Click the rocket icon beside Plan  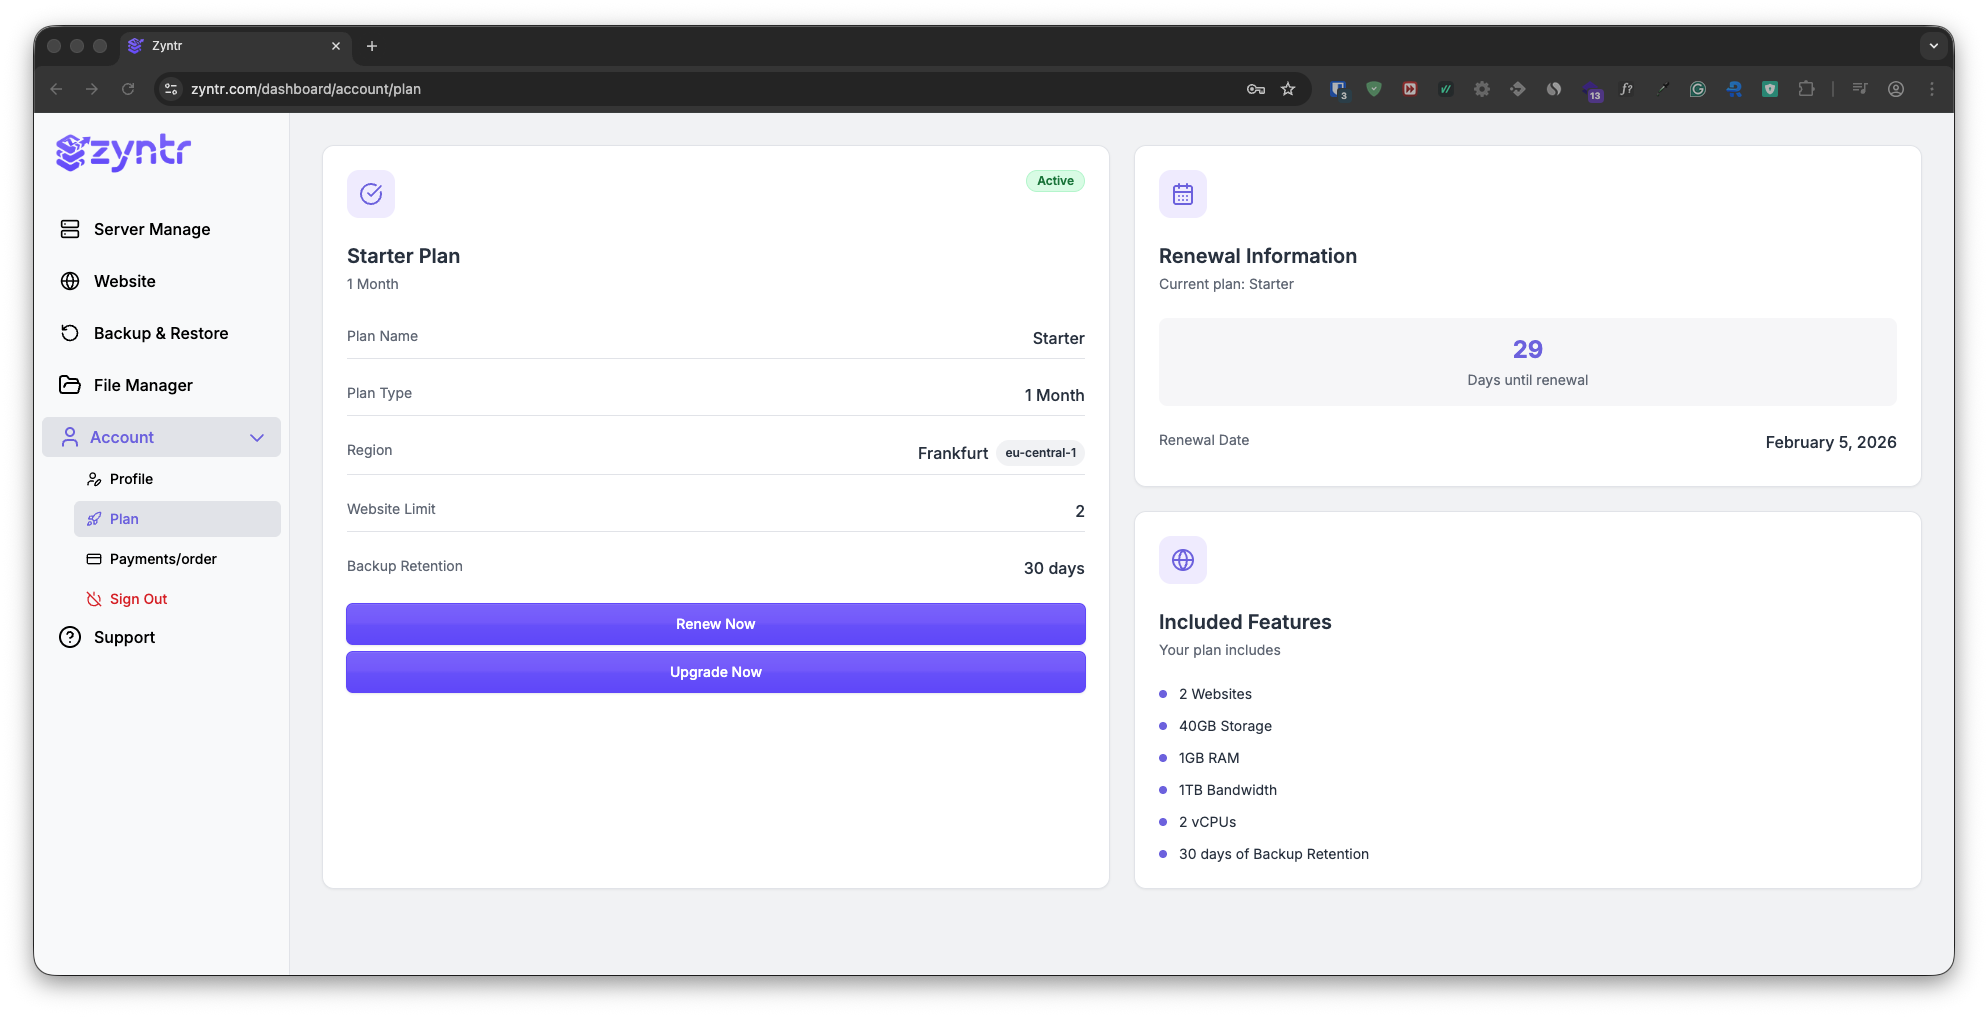(x=94, y=519)
